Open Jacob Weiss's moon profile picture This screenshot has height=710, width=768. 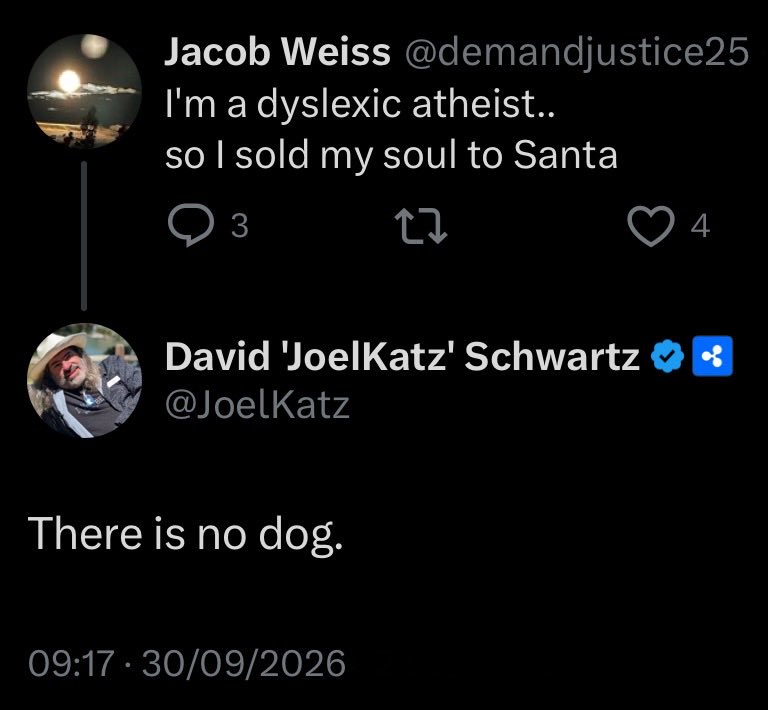coord(84,91)
